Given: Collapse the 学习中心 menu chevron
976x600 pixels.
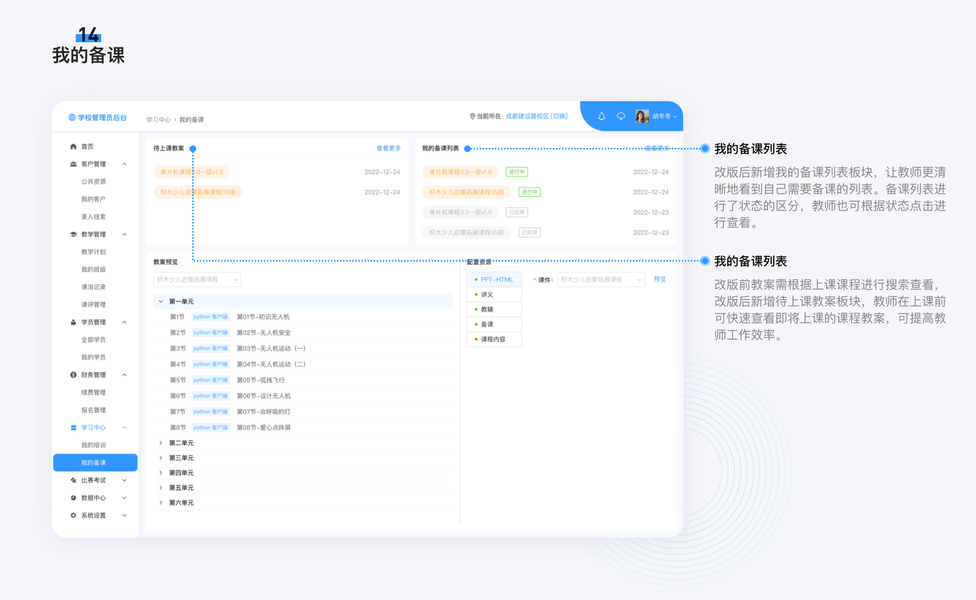Looking at the screenshot, I should pos(124,428).
